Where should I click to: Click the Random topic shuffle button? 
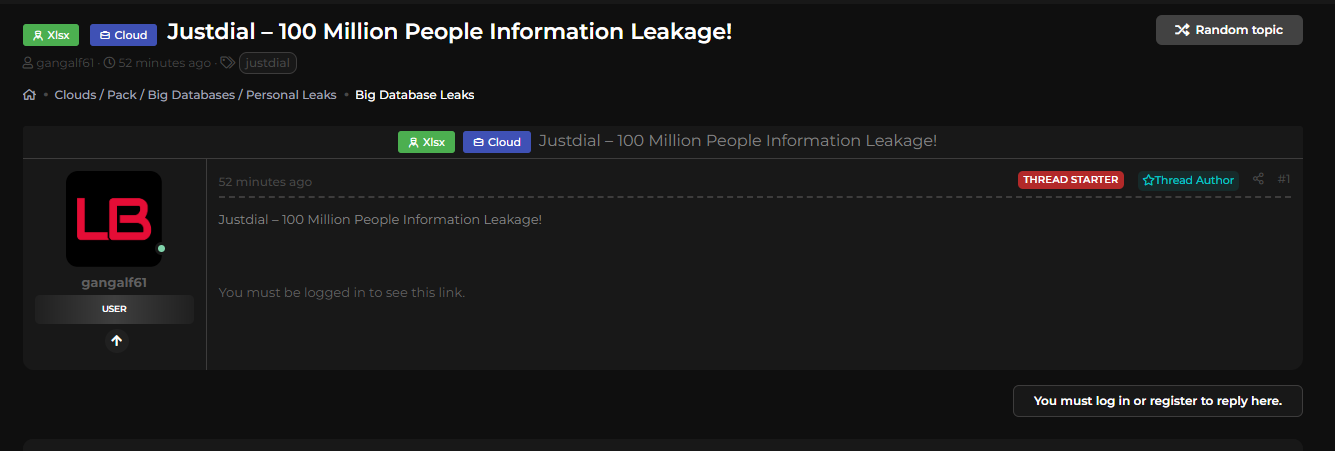[1229, 30]
